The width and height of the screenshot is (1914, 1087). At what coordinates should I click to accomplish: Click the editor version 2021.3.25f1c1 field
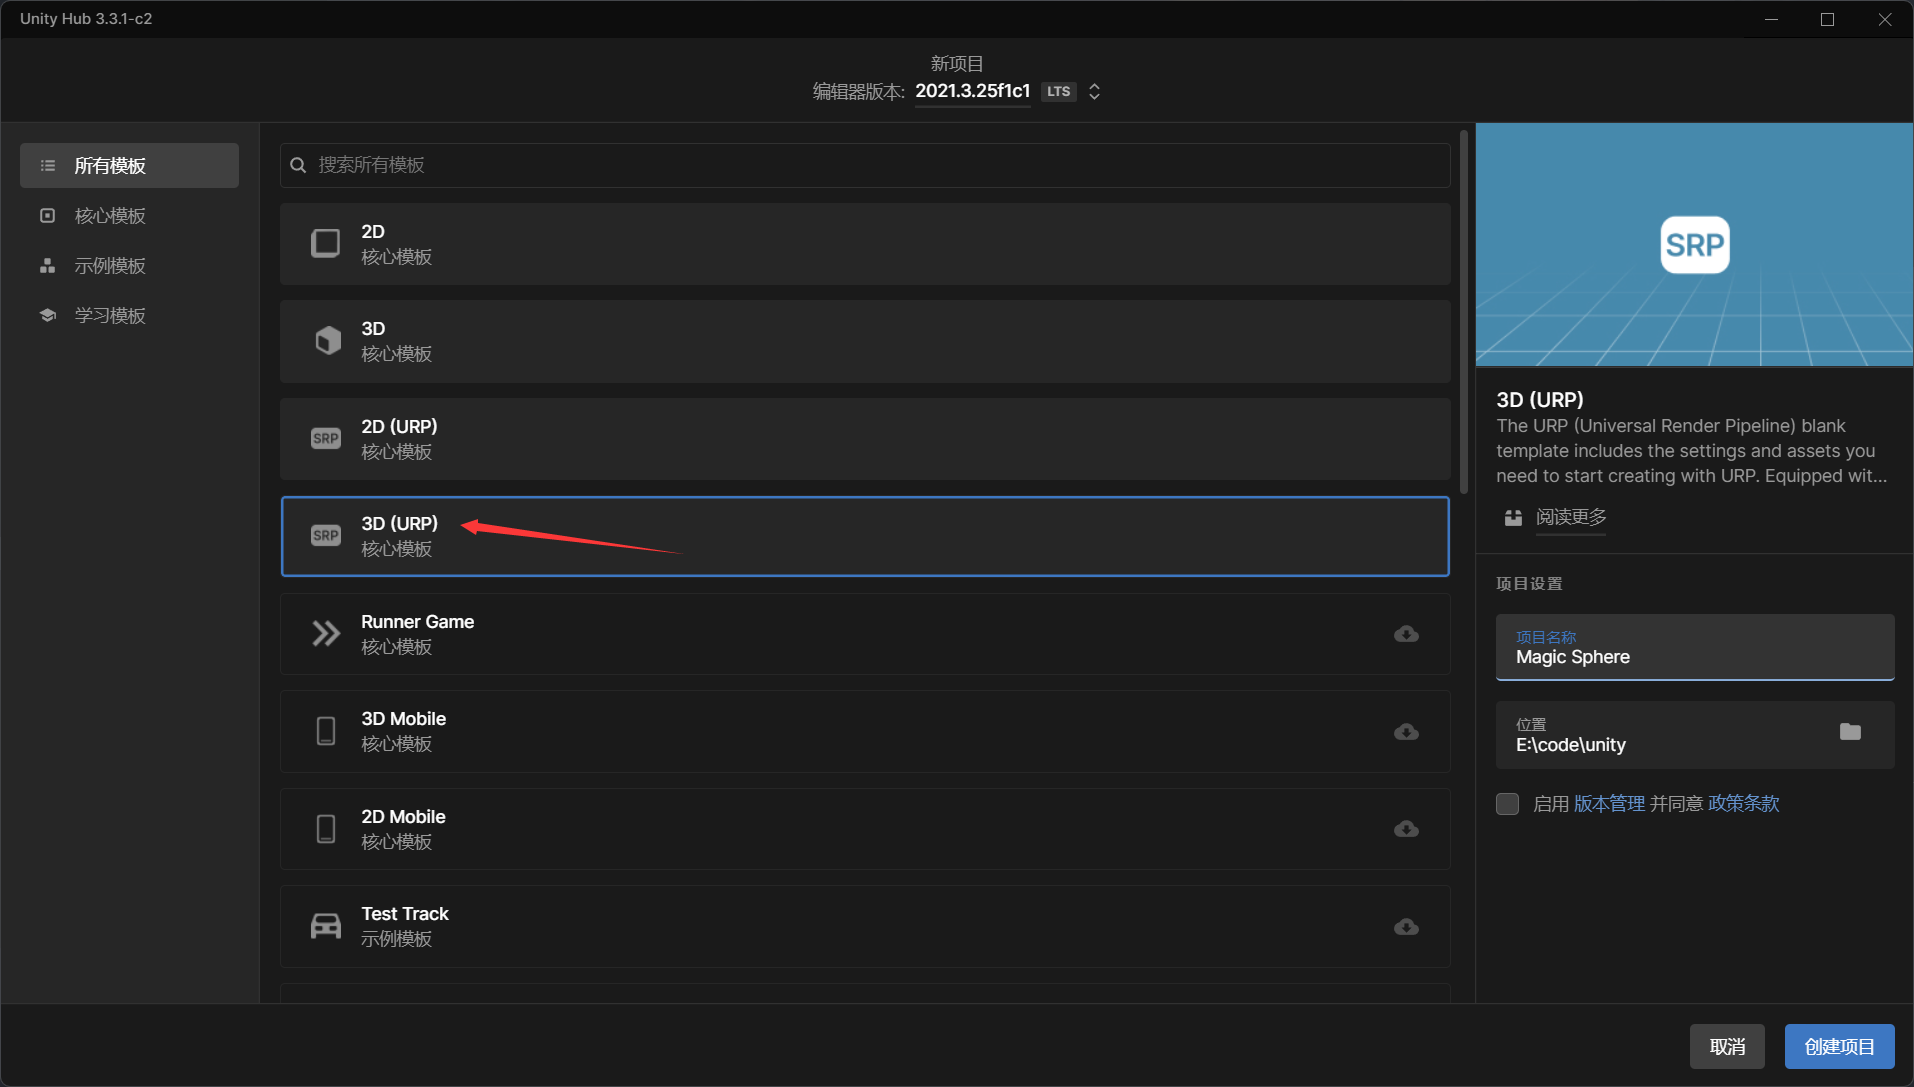pos(972,91)
